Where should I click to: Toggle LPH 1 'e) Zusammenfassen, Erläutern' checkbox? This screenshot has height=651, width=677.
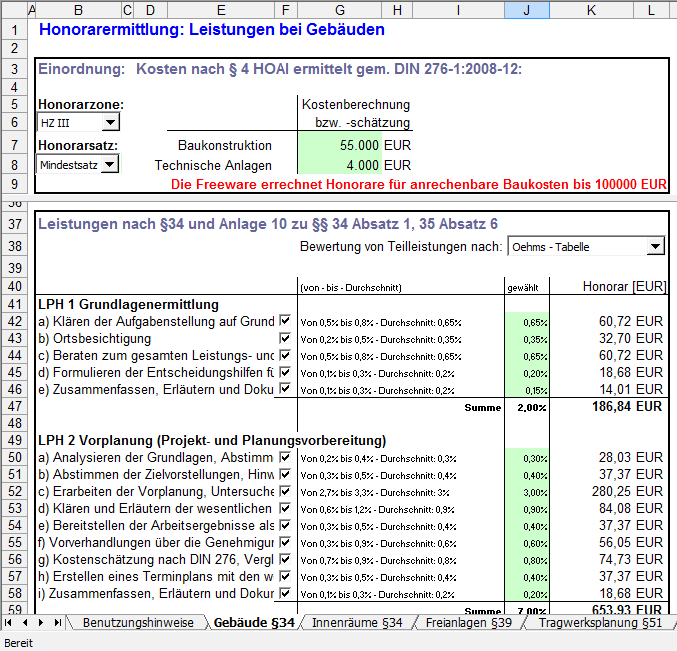[x=285, y=389]
